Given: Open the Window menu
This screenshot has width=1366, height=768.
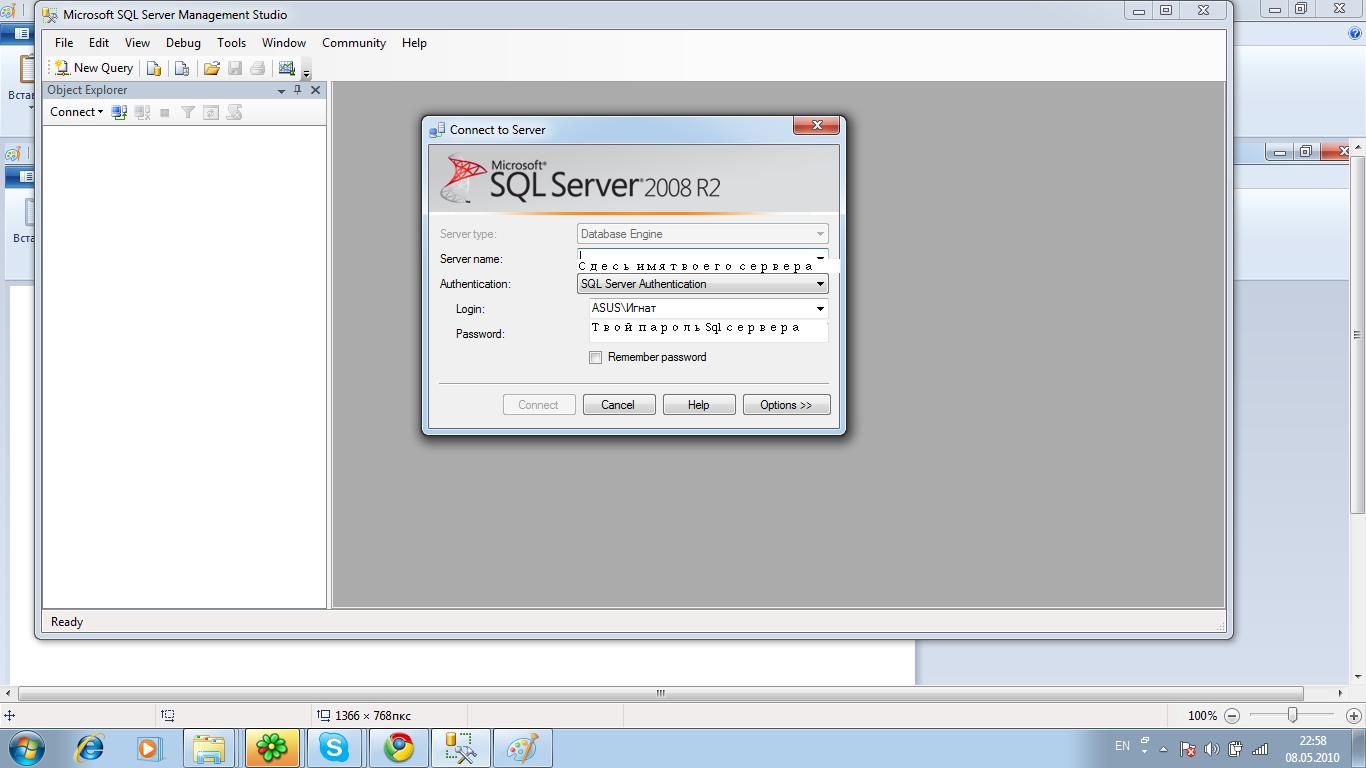Looking at the screenshot, I should point(284,43).
